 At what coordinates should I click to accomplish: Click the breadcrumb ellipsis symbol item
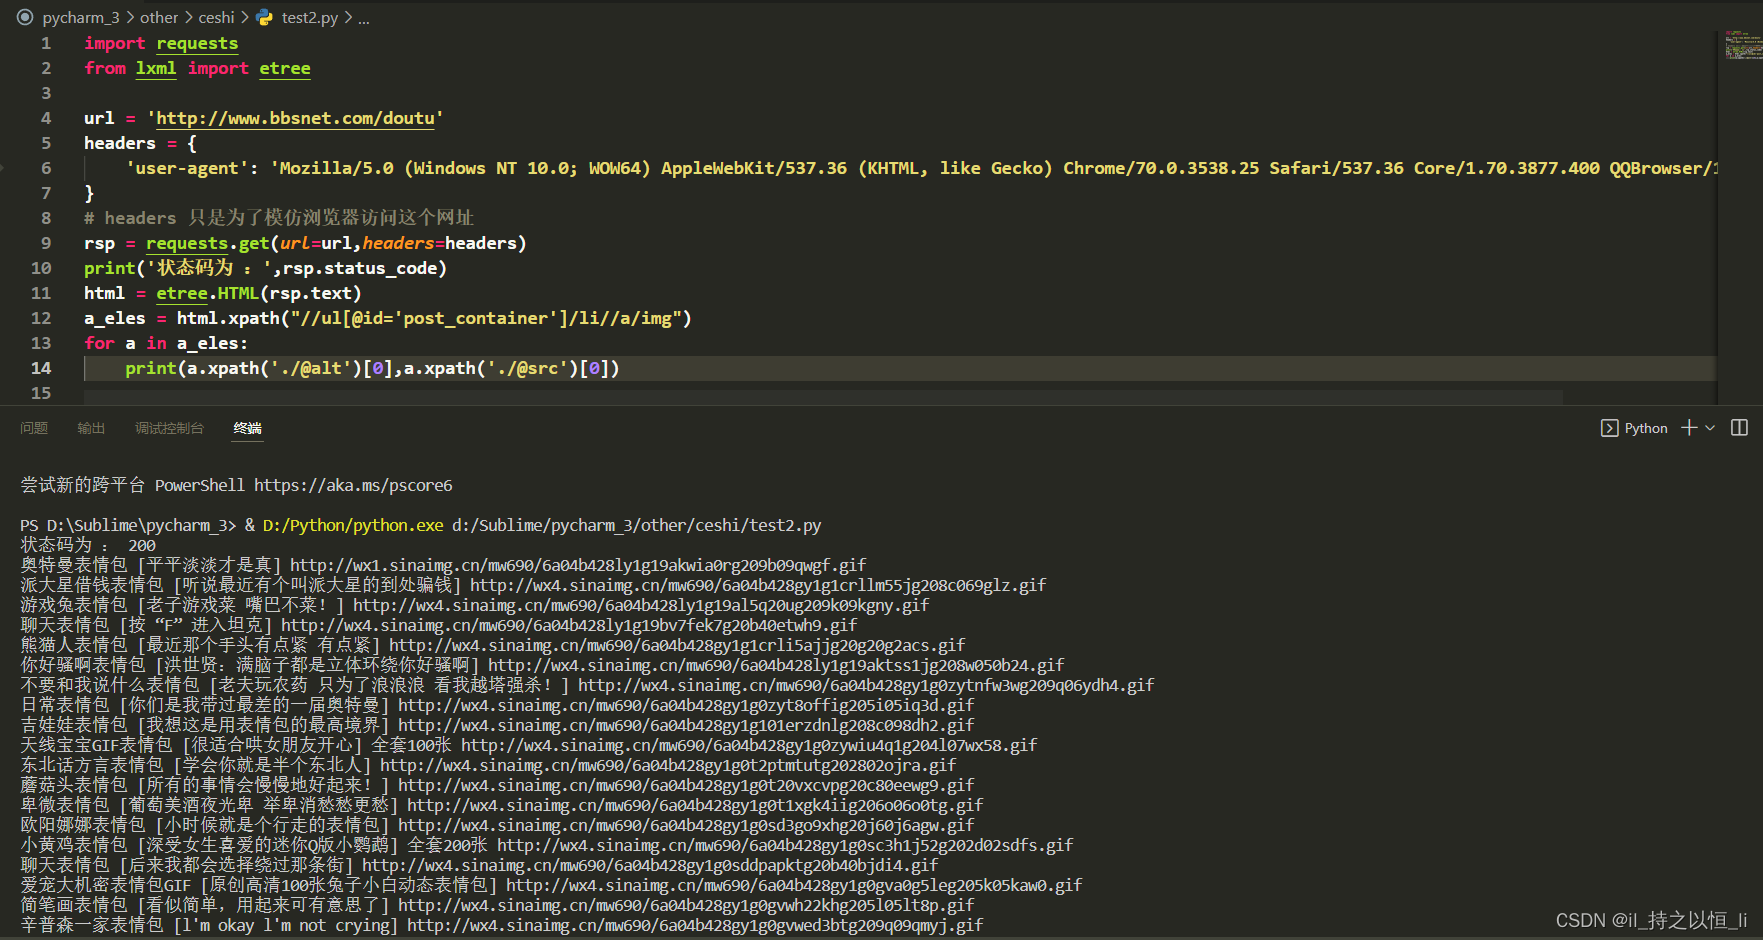click(364, 18)
